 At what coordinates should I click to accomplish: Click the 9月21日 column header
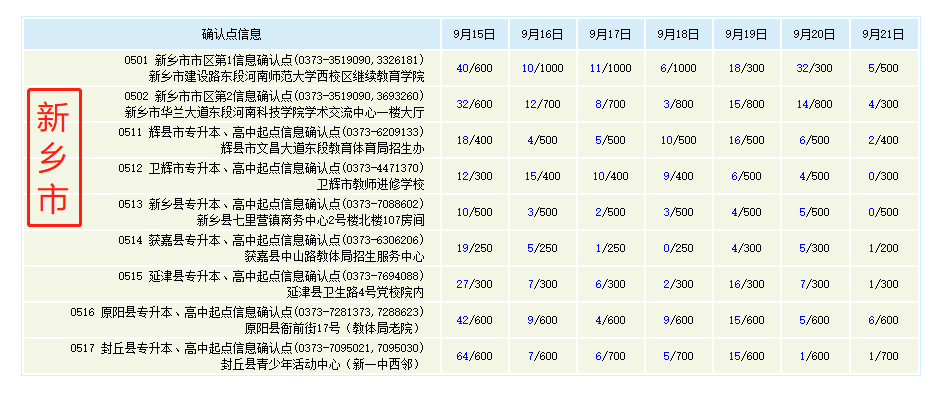tap(884, 34)
